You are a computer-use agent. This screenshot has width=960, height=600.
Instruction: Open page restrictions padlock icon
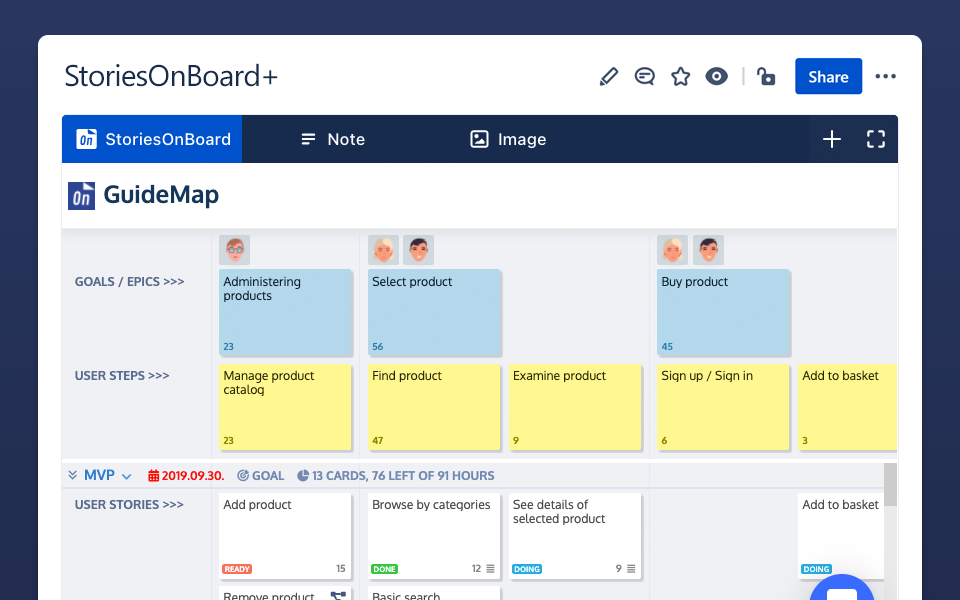(x=766, y=77)
